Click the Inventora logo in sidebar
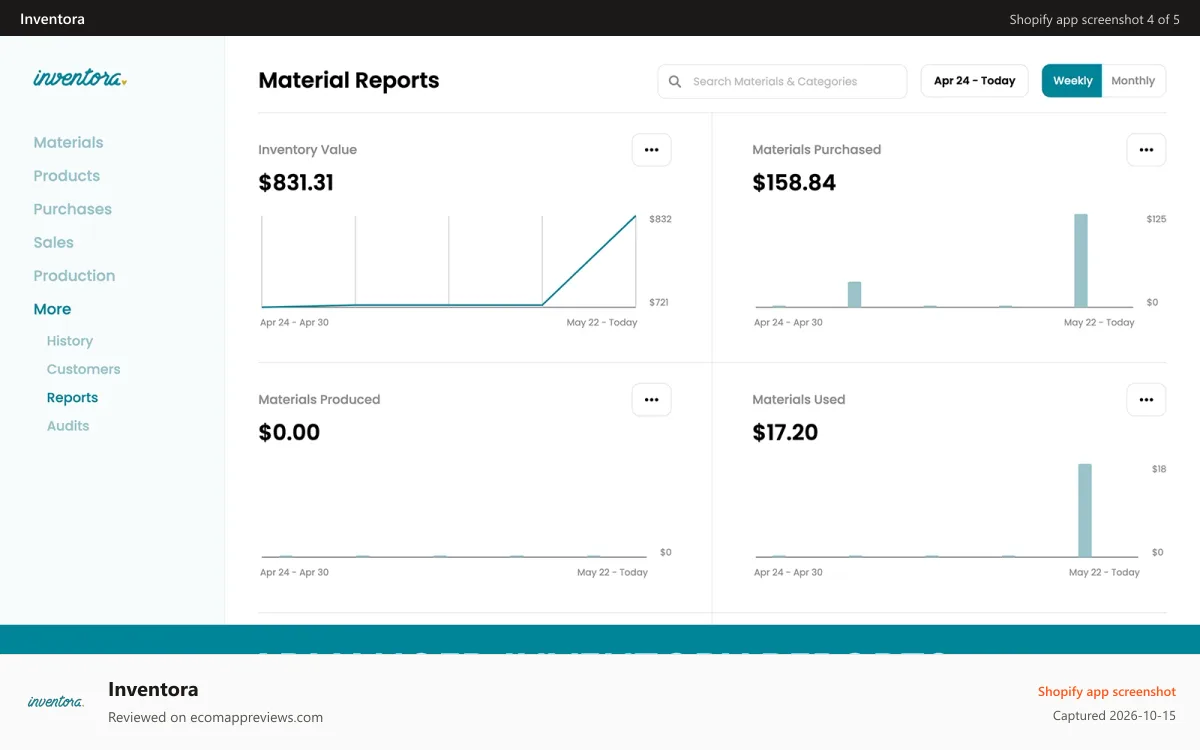The image size is (1200, 750). click(80, 77)
